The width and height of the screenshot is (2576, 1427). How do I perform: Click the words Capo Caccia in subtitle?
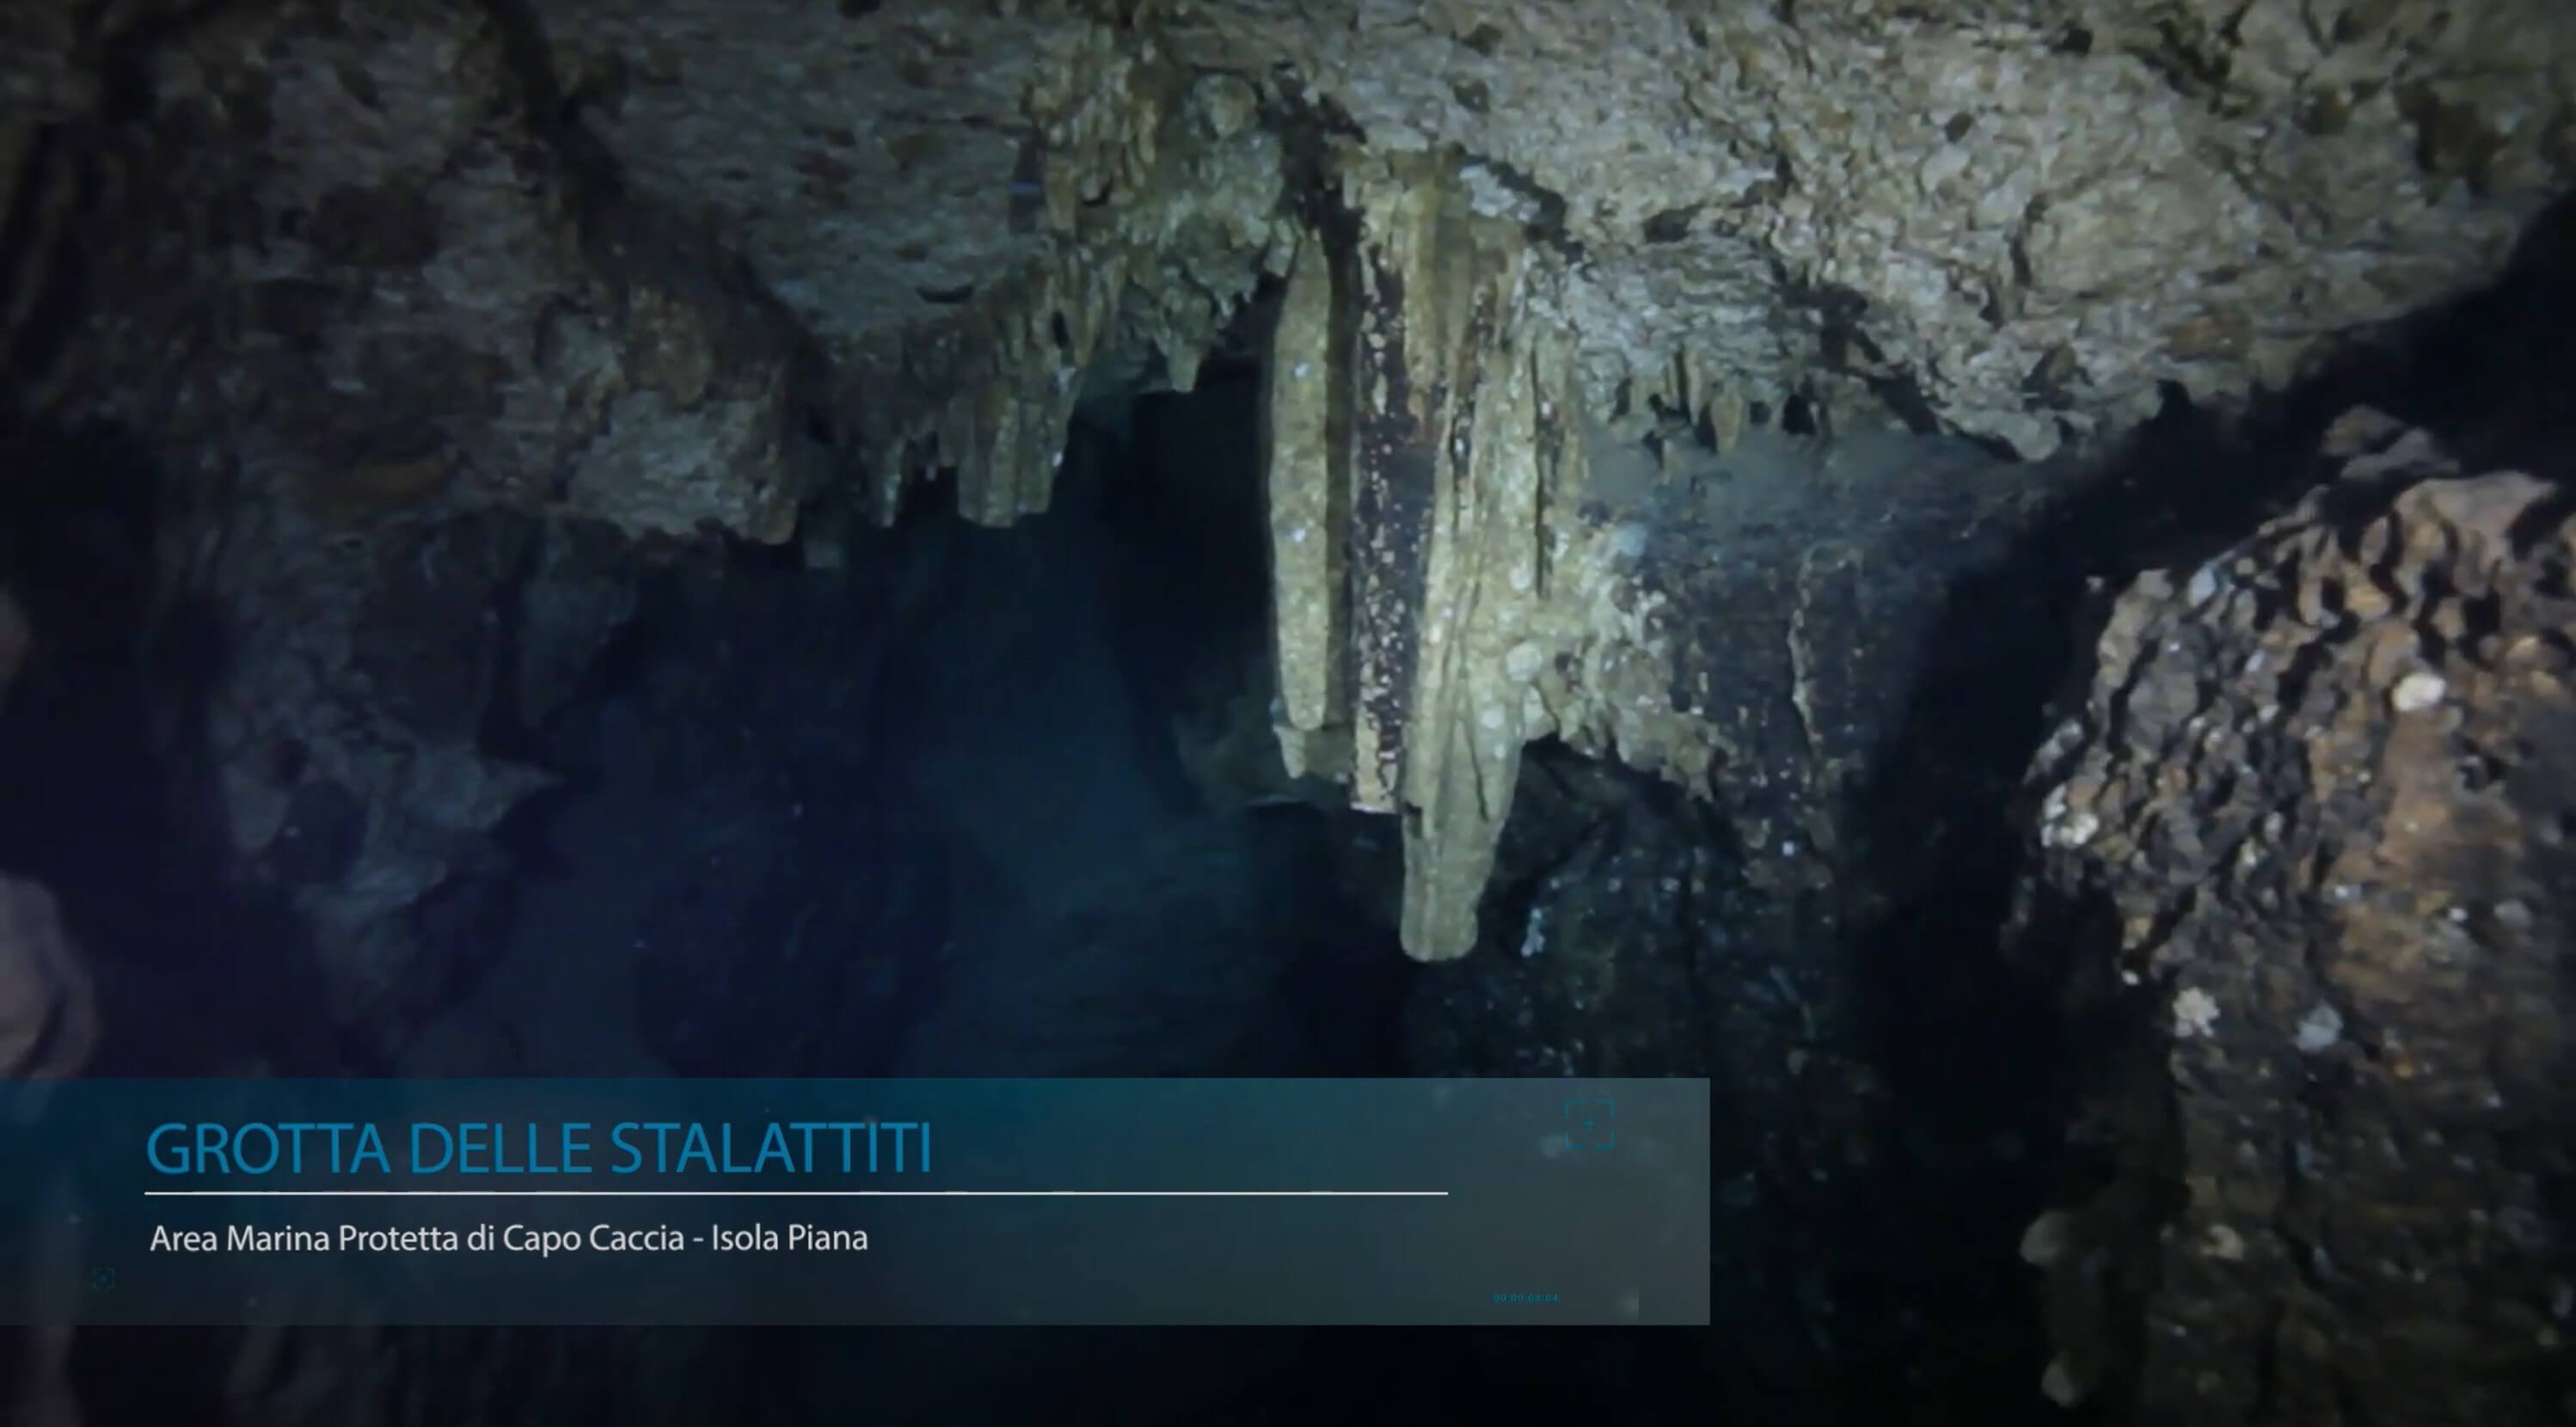[x=593, y=1238]
